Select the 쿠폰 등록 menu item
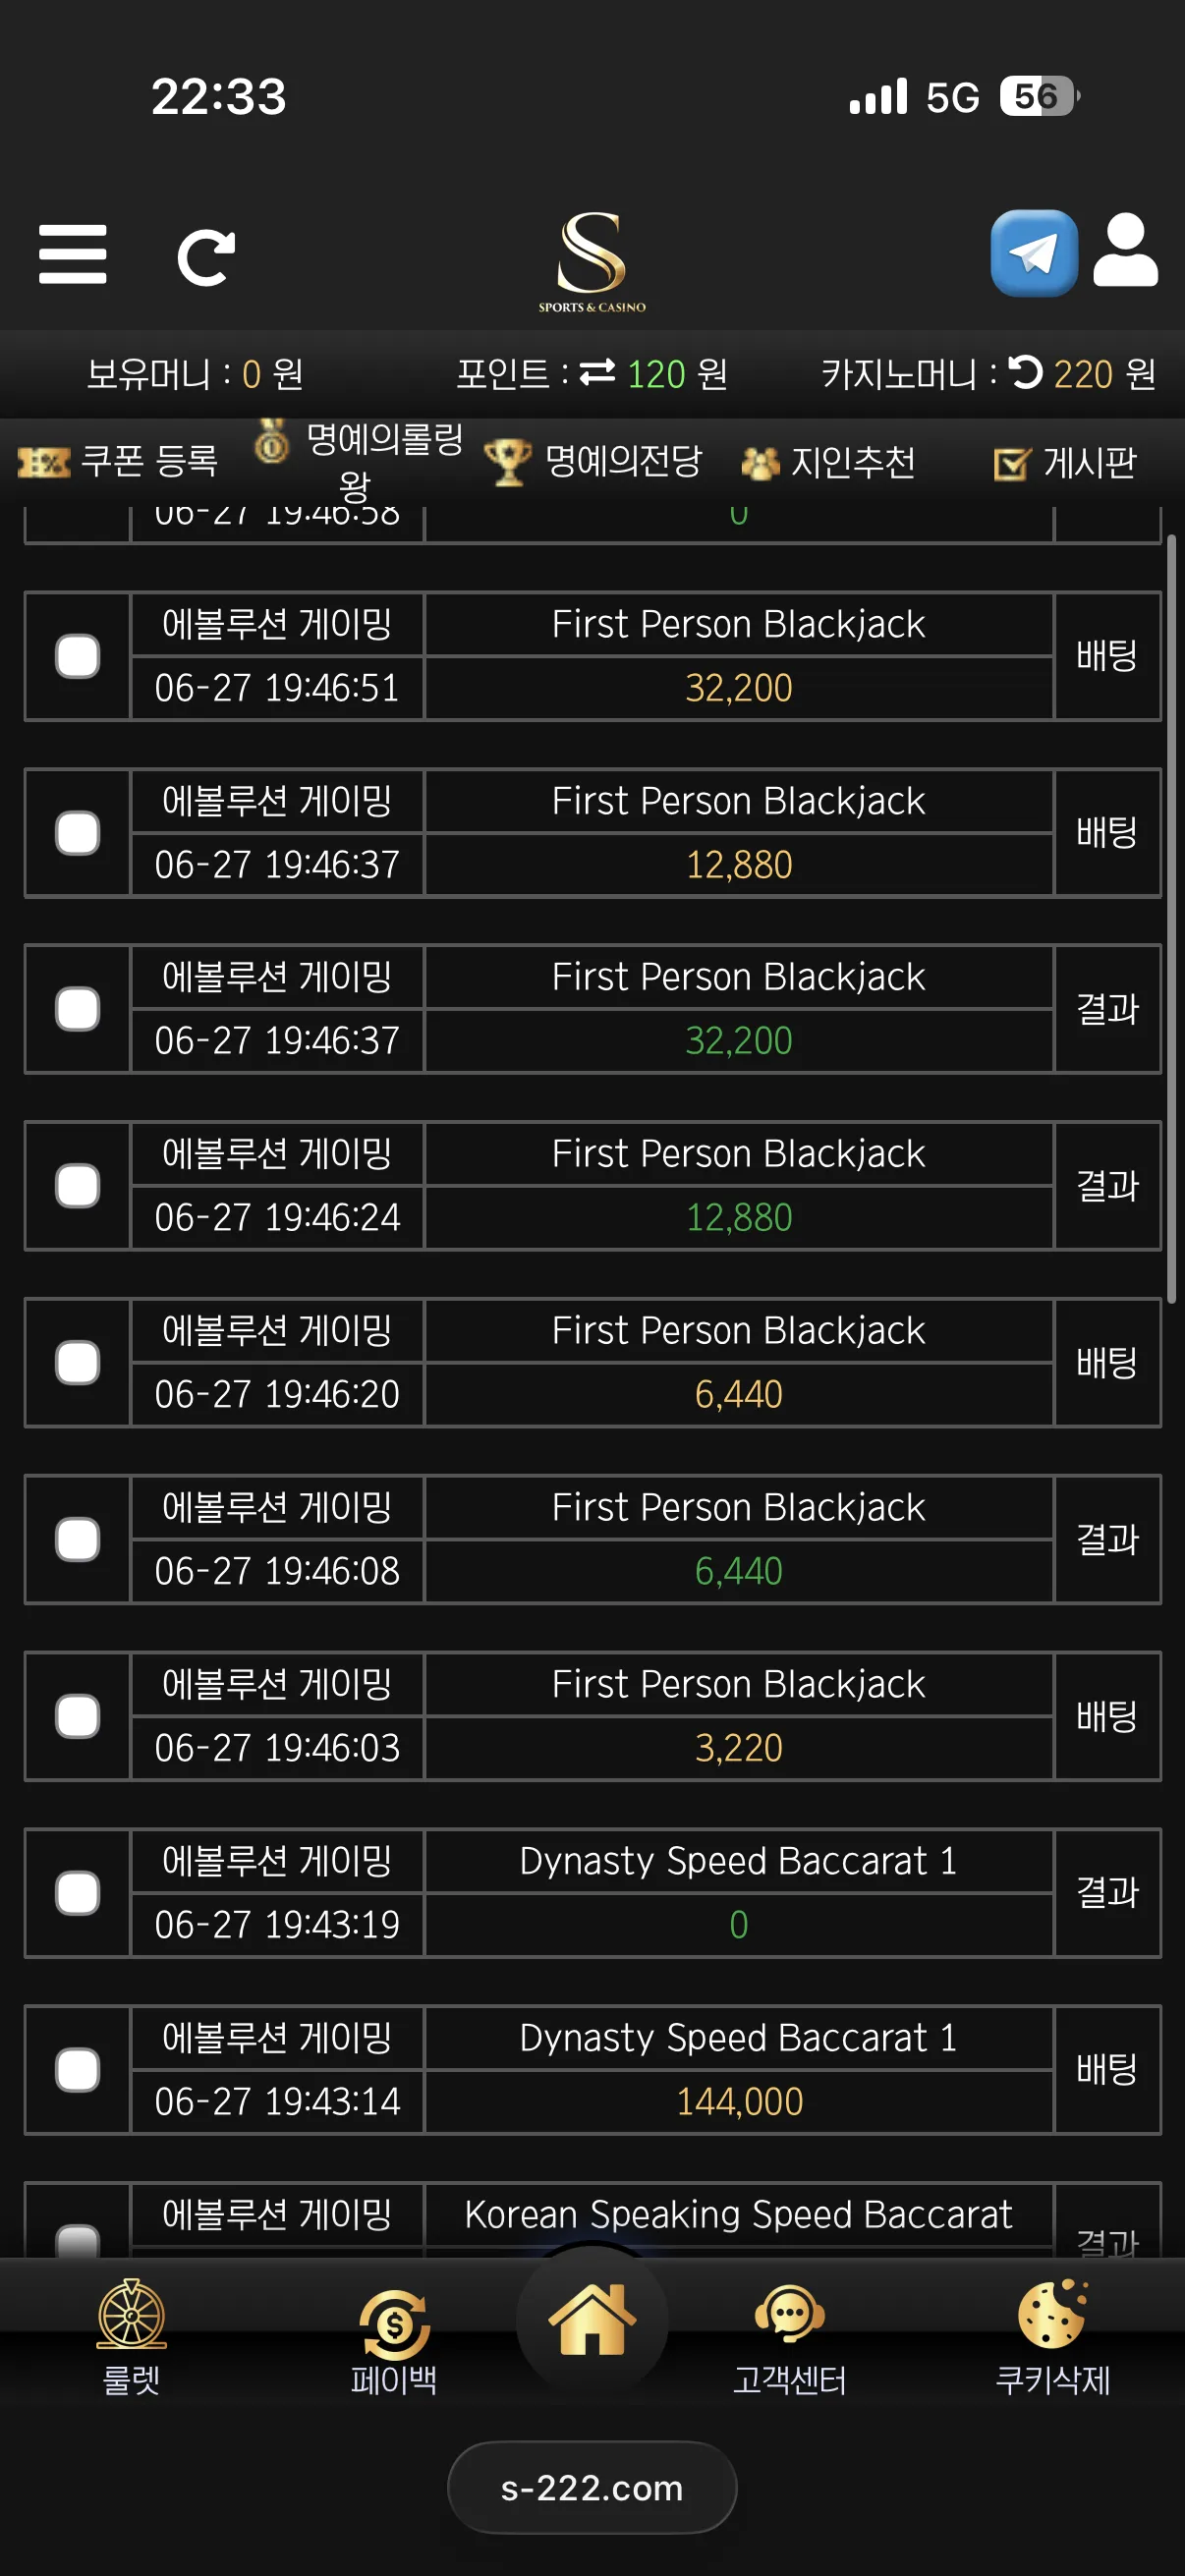 point(118,461)
